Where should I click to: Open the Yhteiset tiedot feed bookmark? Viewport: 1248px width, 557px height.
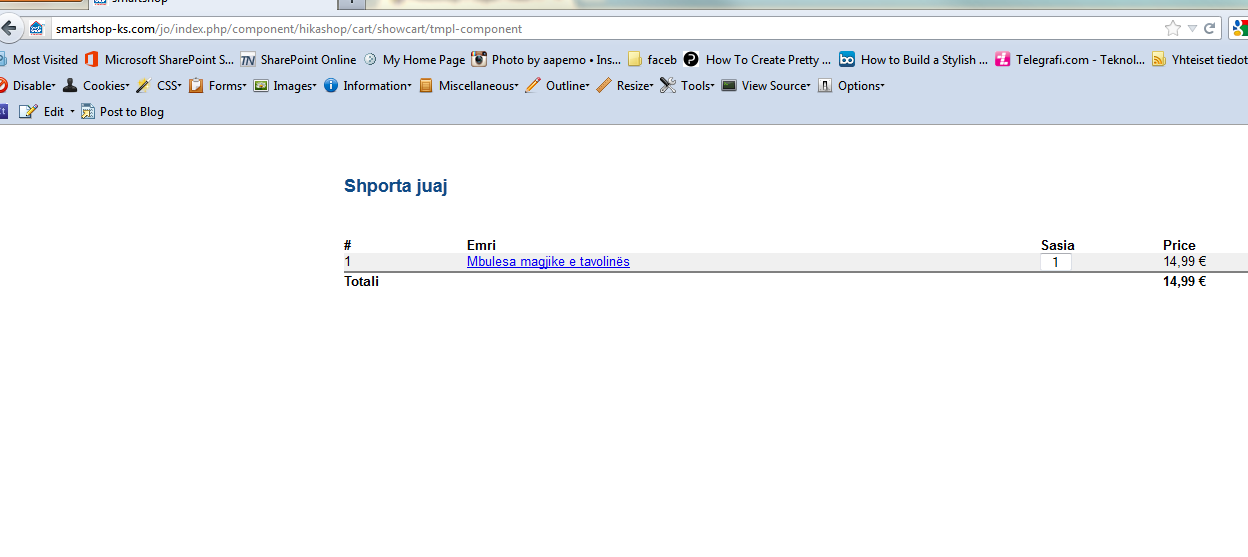point(1199,60)
